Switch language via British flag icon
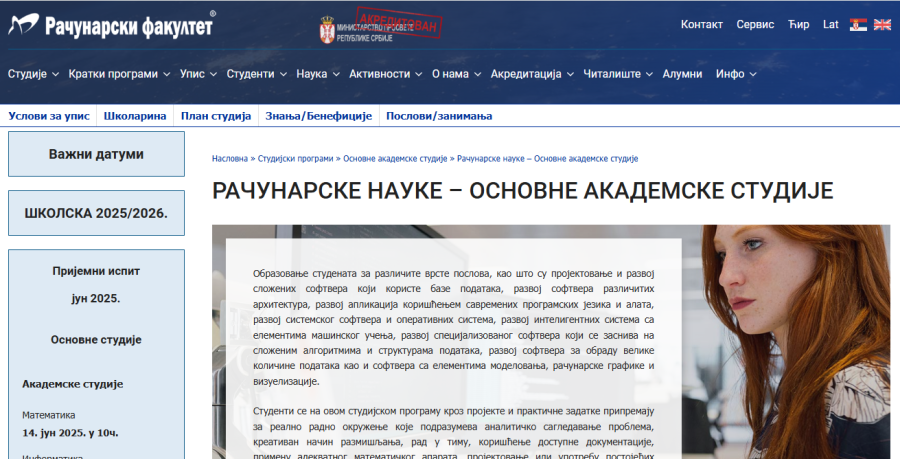Viewport: 900px width, 459px height. coord(882,25)
